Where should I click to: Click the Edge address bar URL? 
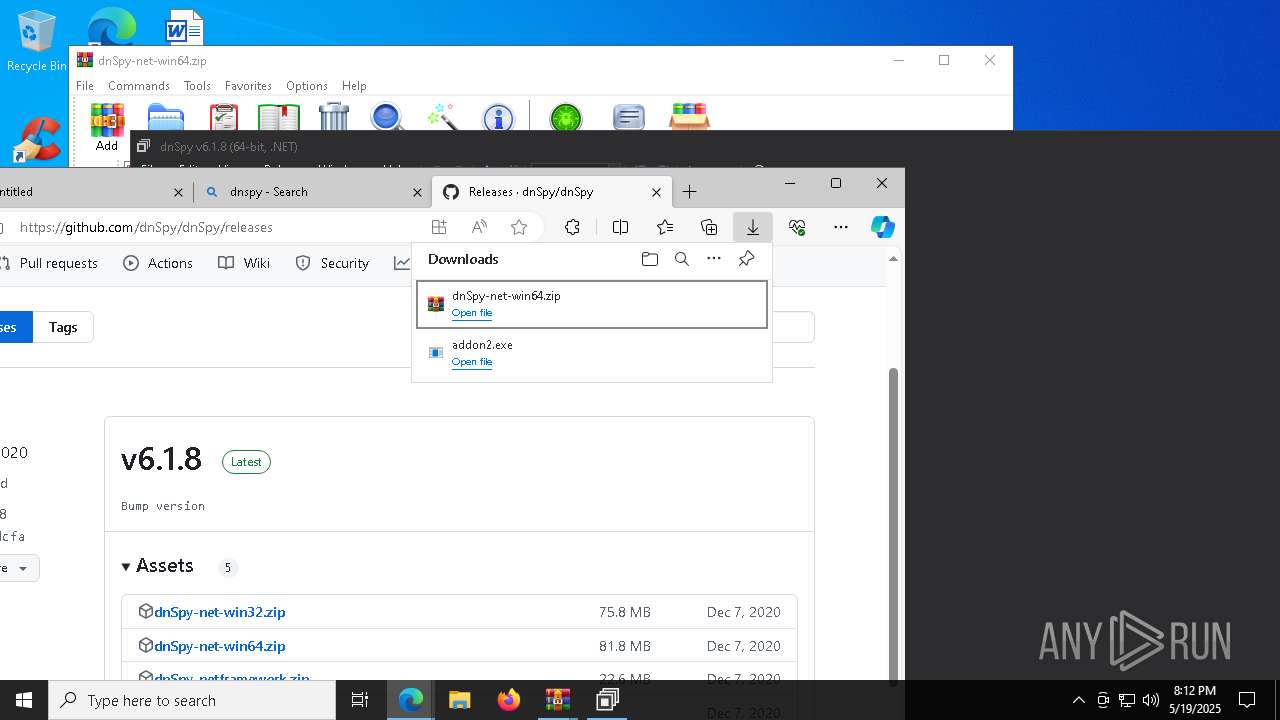(146, 228)
